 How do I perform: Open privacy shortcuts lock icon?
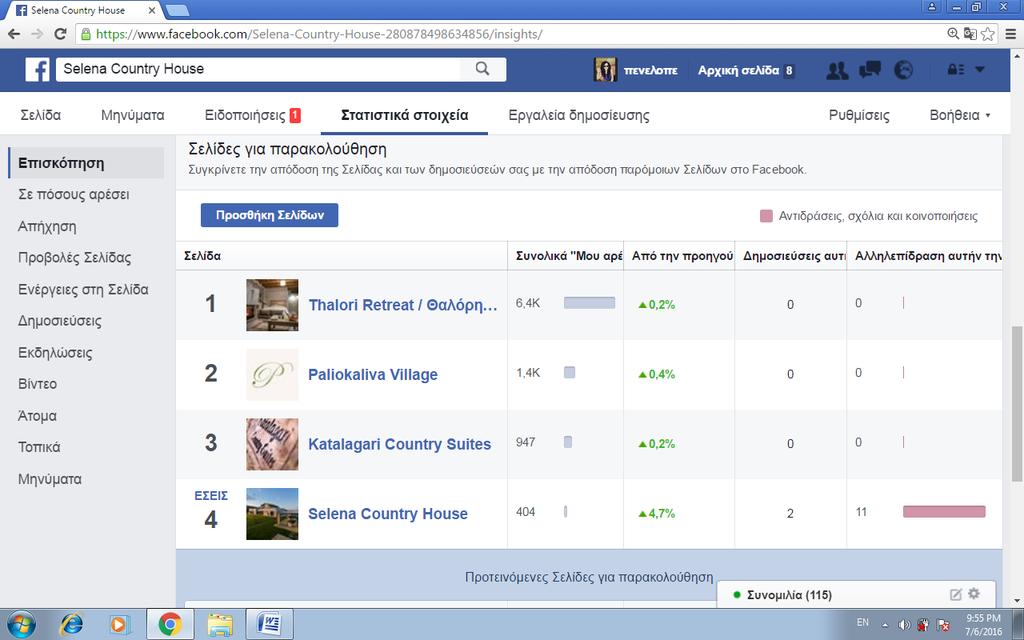click(x=955, y=70)
